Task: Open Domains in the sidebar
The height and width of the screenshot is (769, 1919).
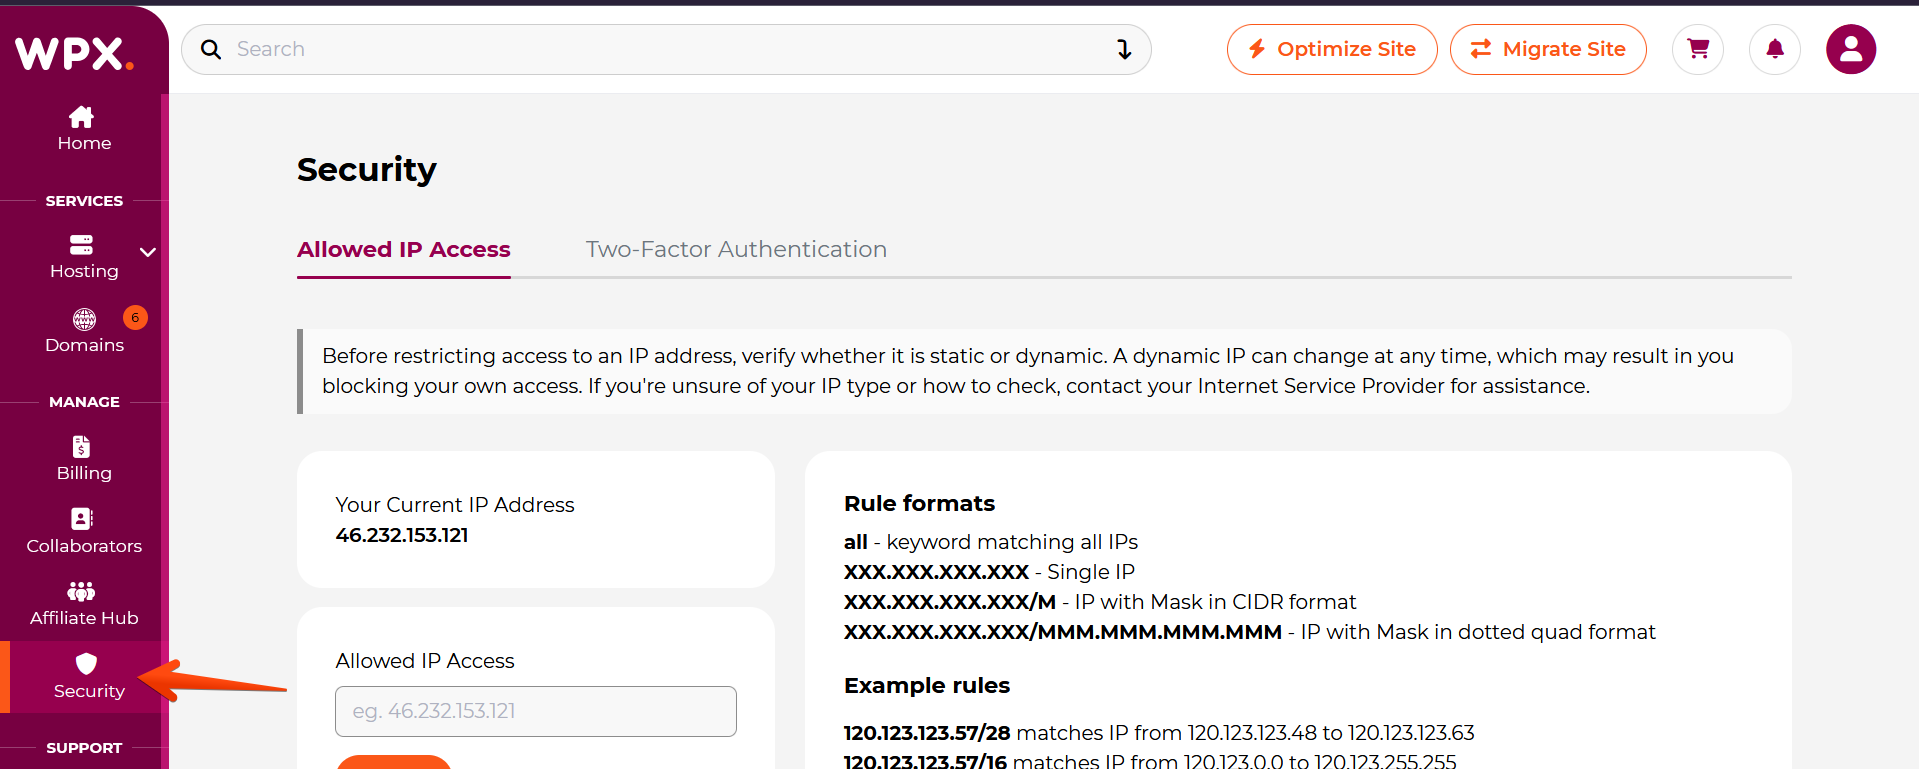Action: [x=84, y=331]
